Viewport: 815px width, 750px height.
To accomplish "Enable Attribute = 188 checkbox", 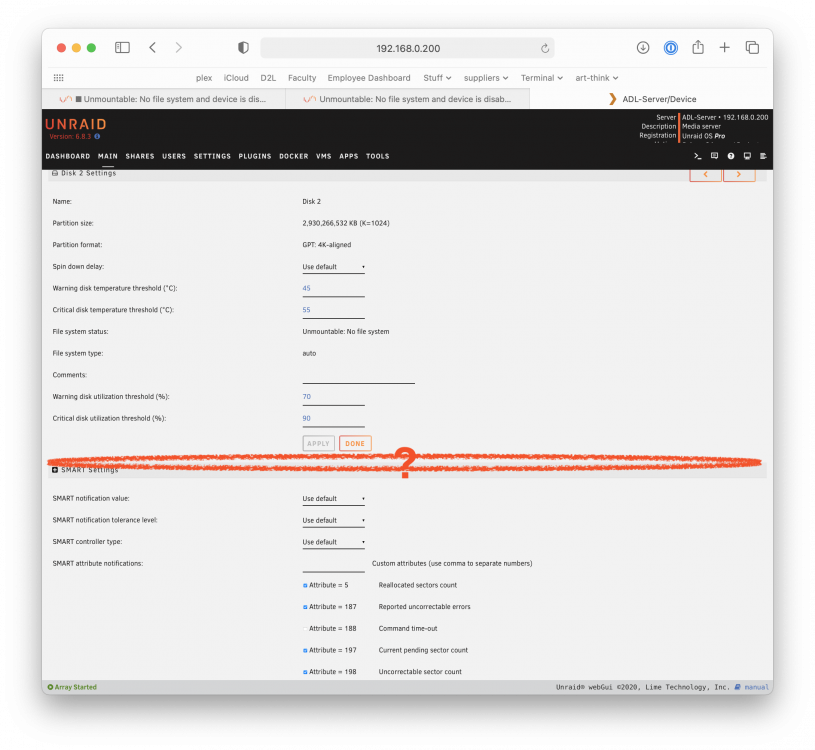I will coord(305,628).
